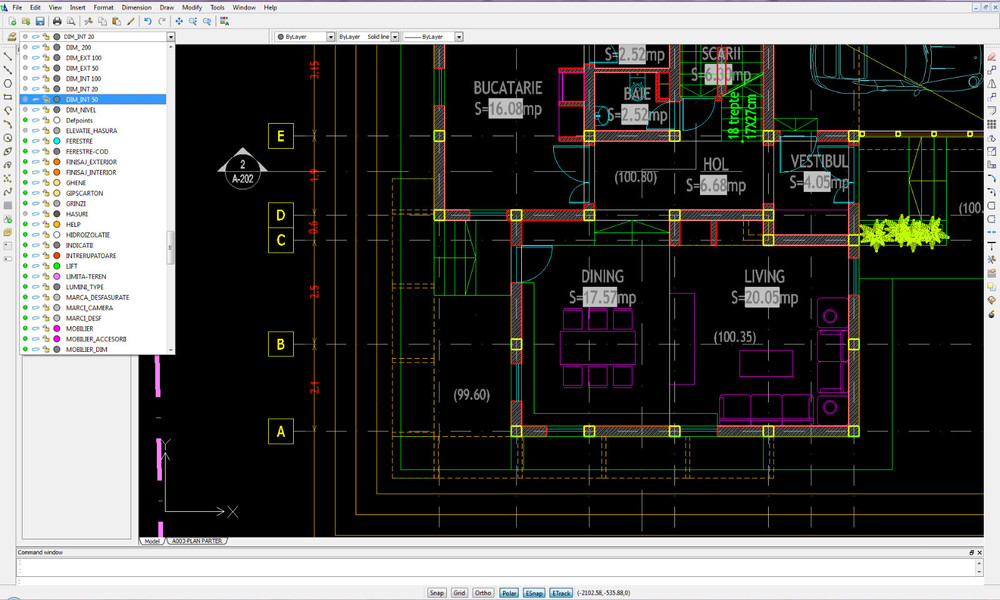Open the Dimension menu
1000x600 pixels.
tap(136, 6)
